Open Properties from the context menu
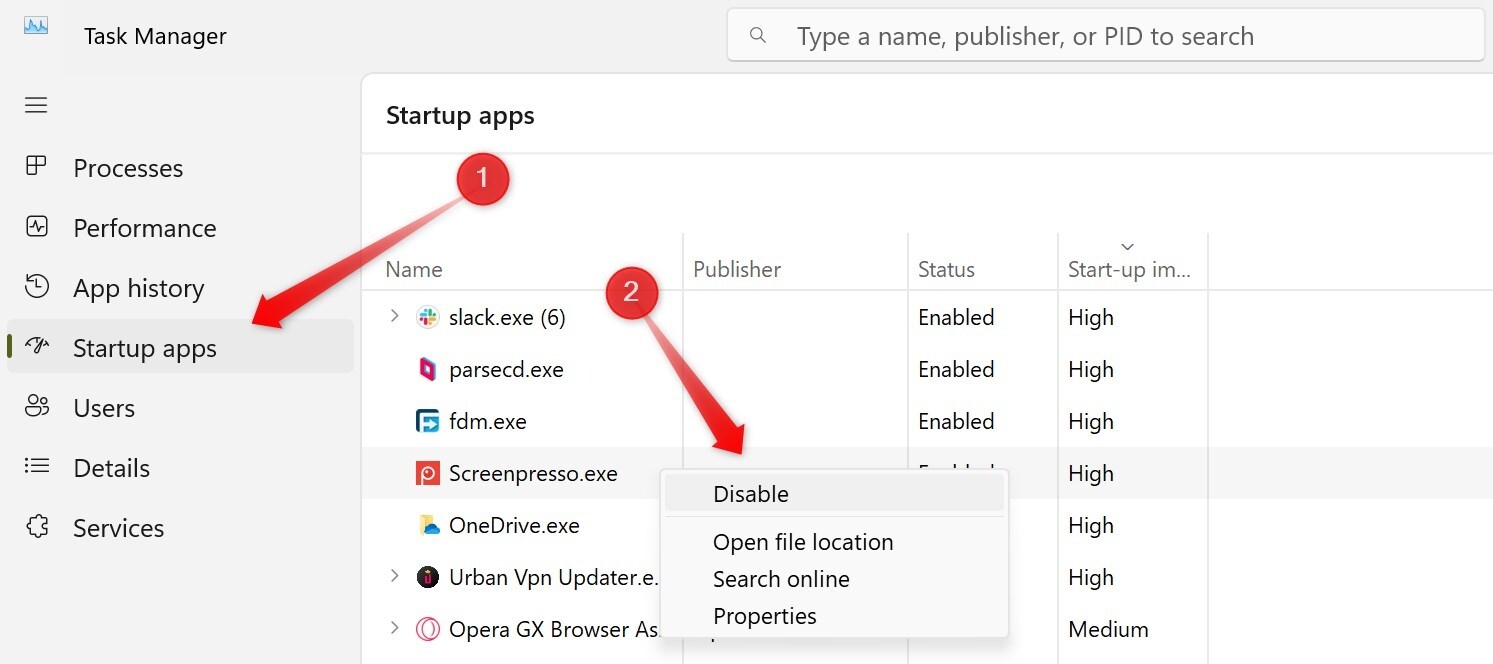This screenshot has width=1493, height=664. coord(764,616)
